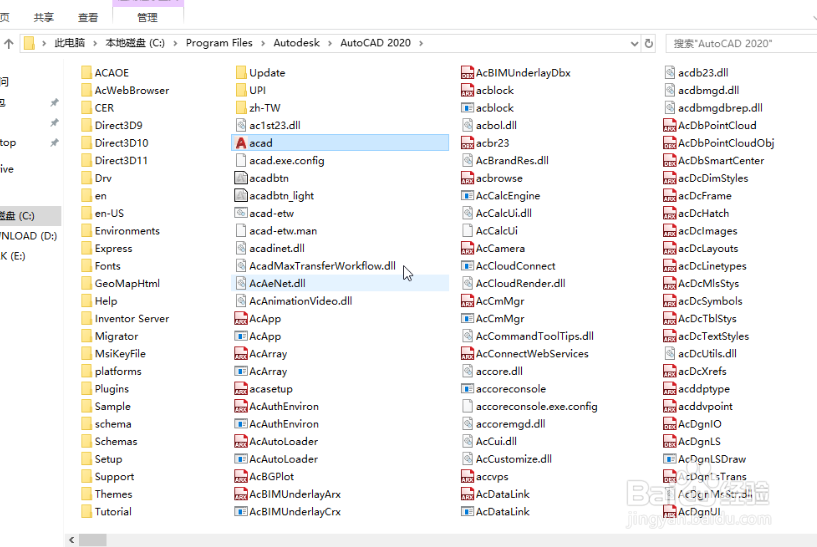The image size is (817, 547).
Task: Expand chevron after 此电脑 in path
Action: coord(95,43)
